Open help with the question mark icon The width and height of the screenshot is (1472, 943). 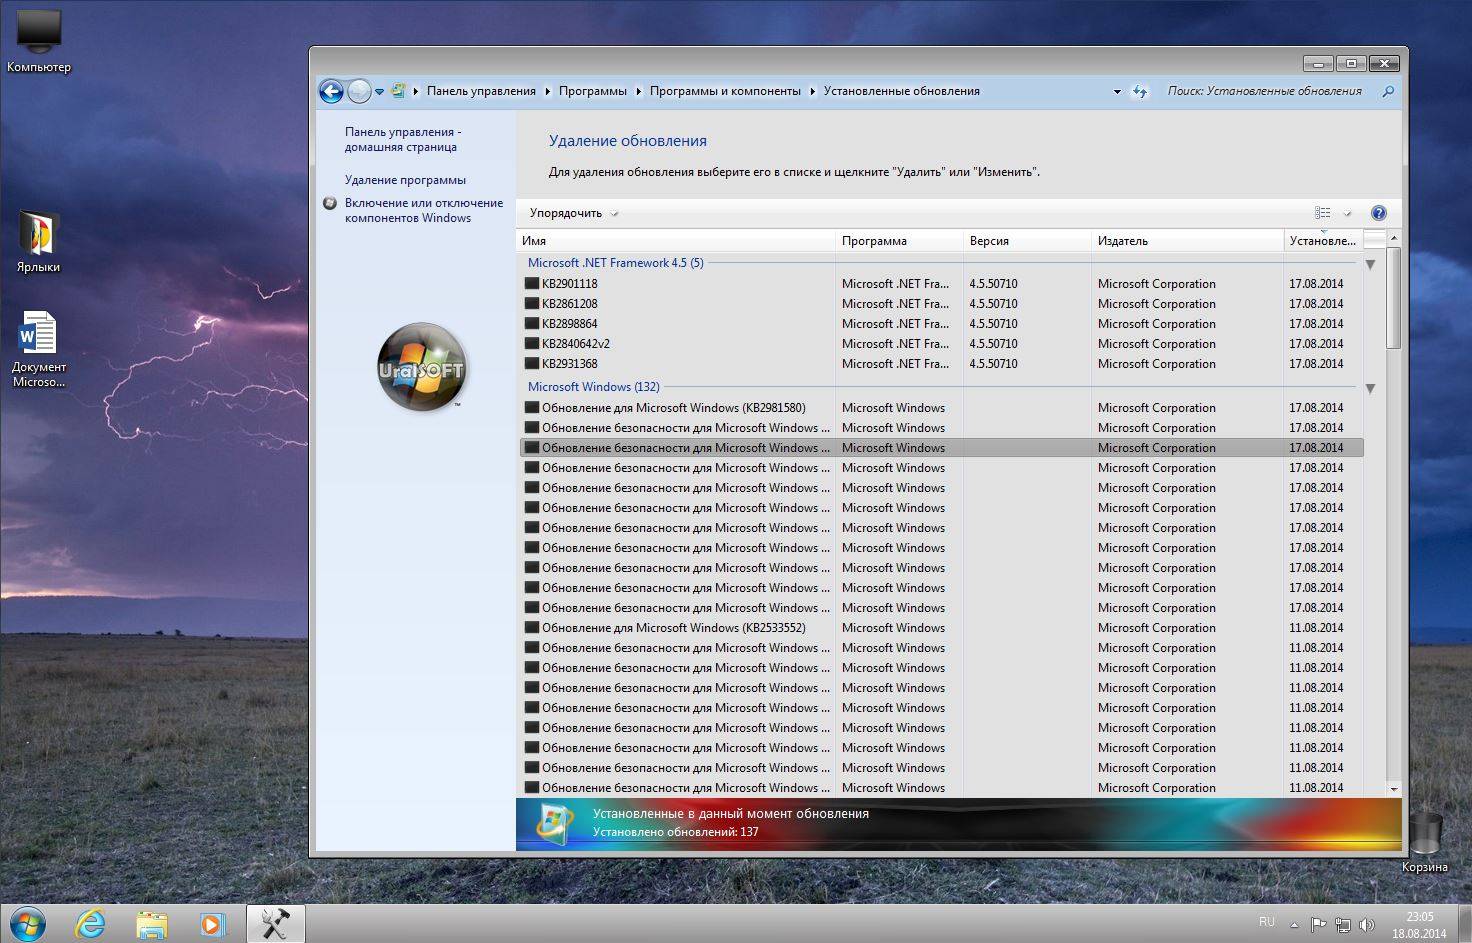click(1379, 213)
